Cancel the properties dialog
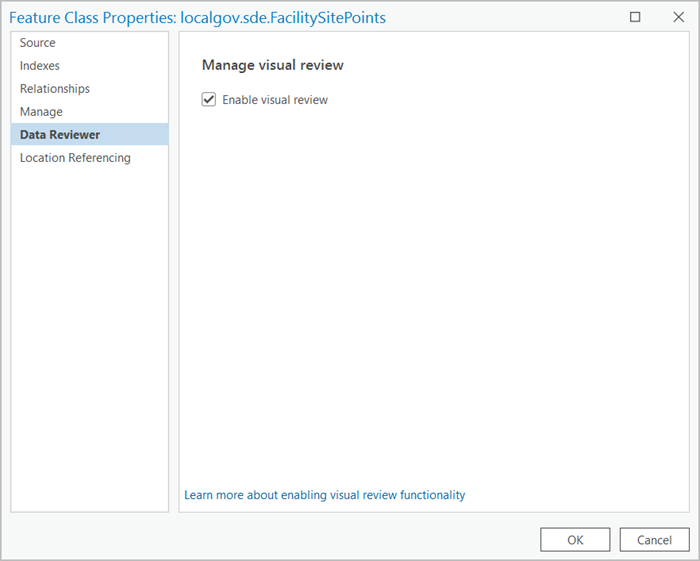Viewport: 700px width, 561px height. pos(654,540)
